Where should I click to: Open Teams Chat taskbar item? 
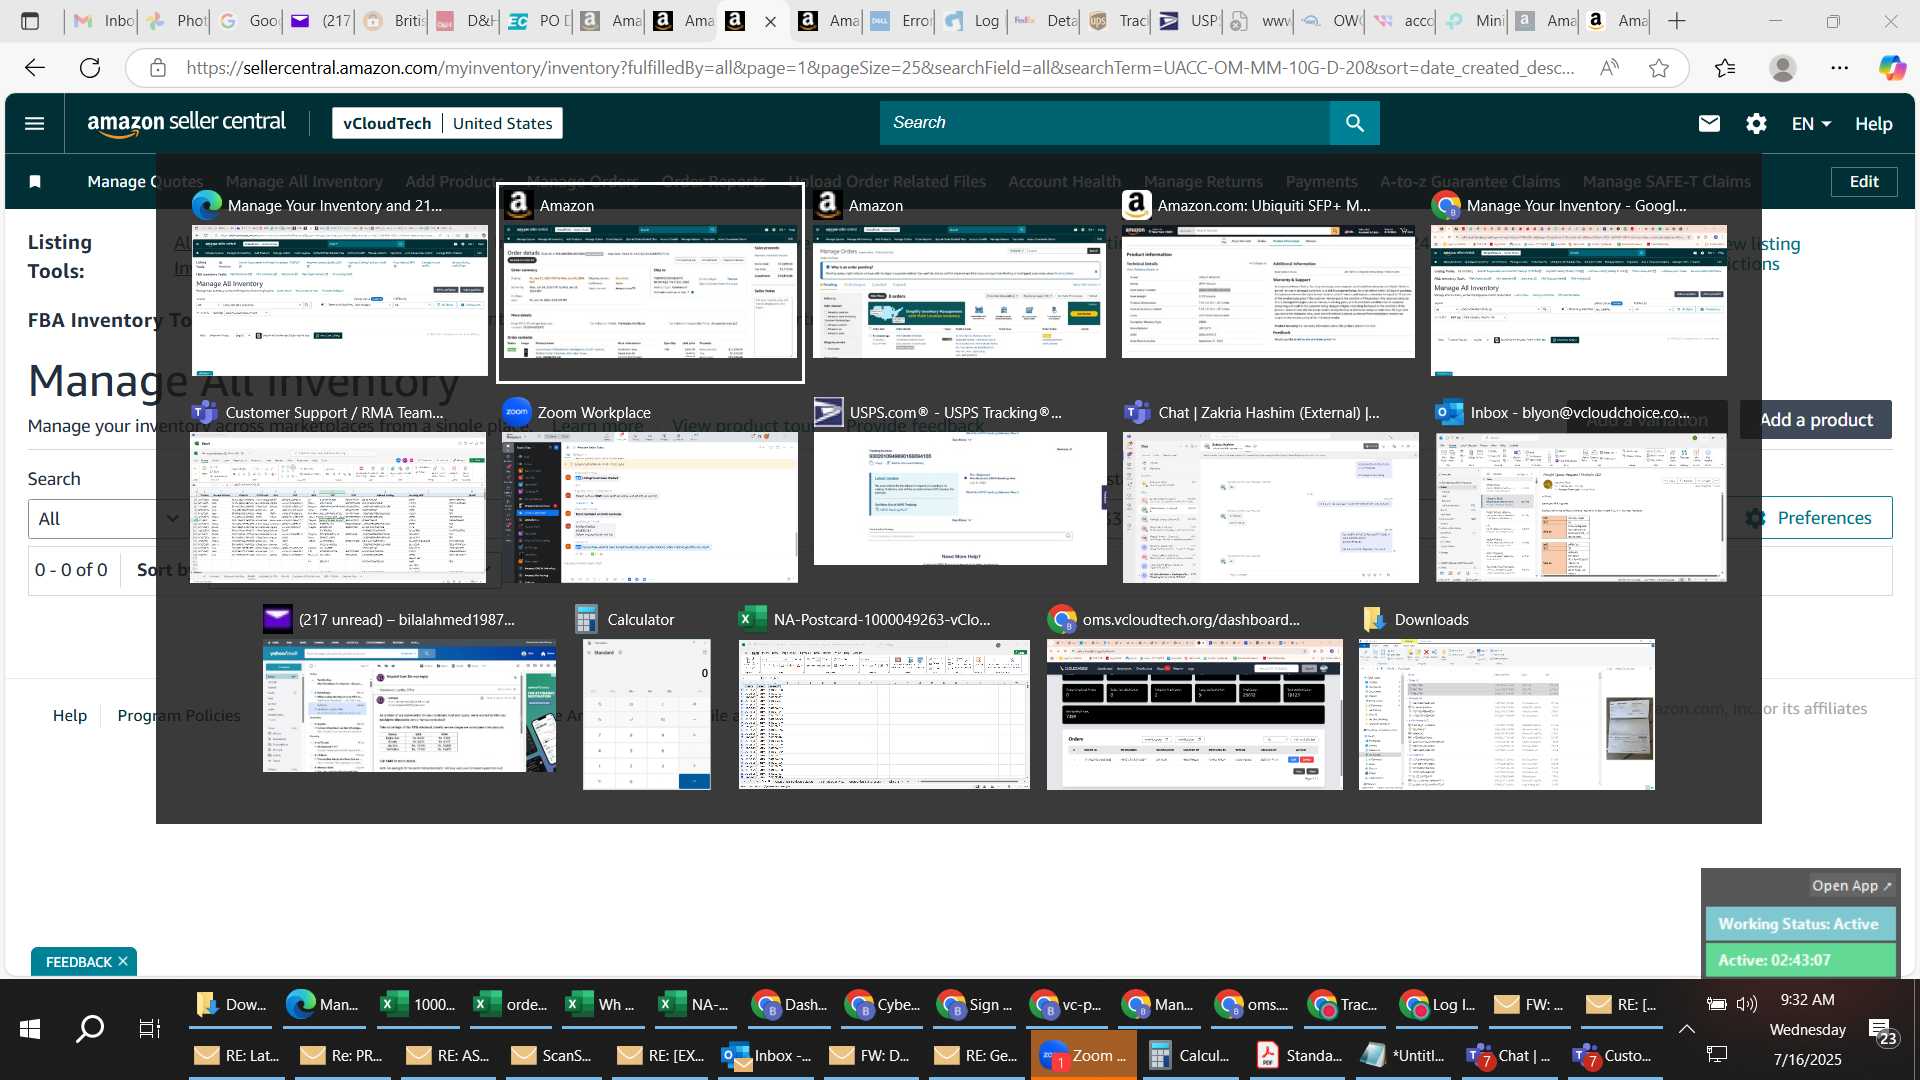[x=1510, y=1055]
